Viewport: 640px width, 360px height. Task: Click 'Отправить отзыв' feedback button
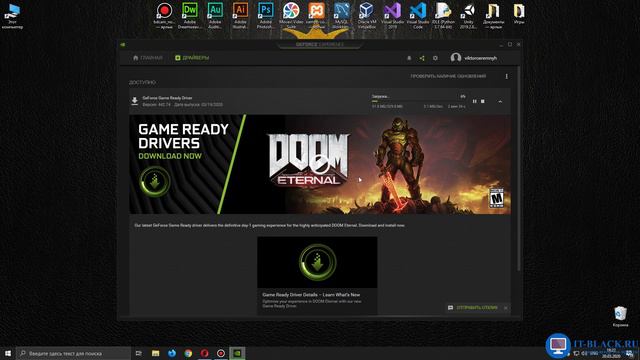(x=473, y=308)
